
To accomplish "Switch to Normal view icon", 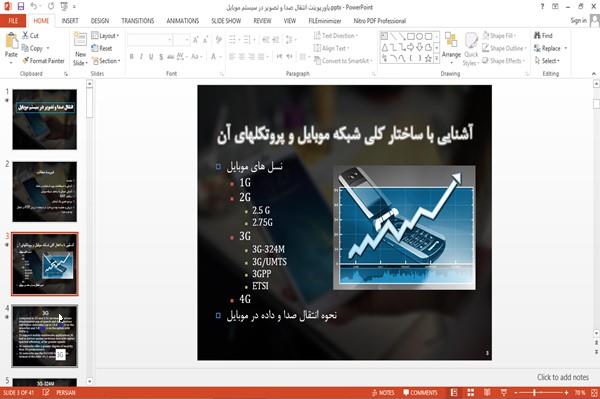I will [454, 393].
